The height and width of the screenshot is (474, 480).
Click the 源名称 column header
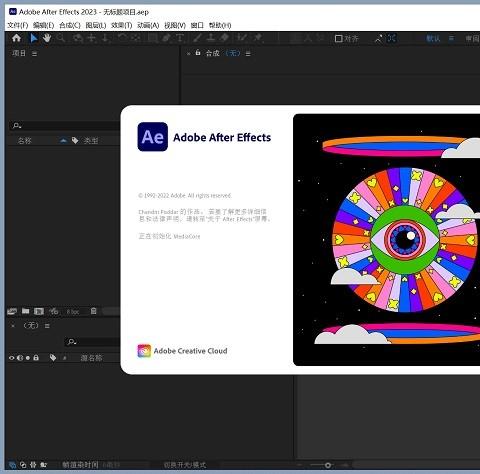[x=91, y=358]
